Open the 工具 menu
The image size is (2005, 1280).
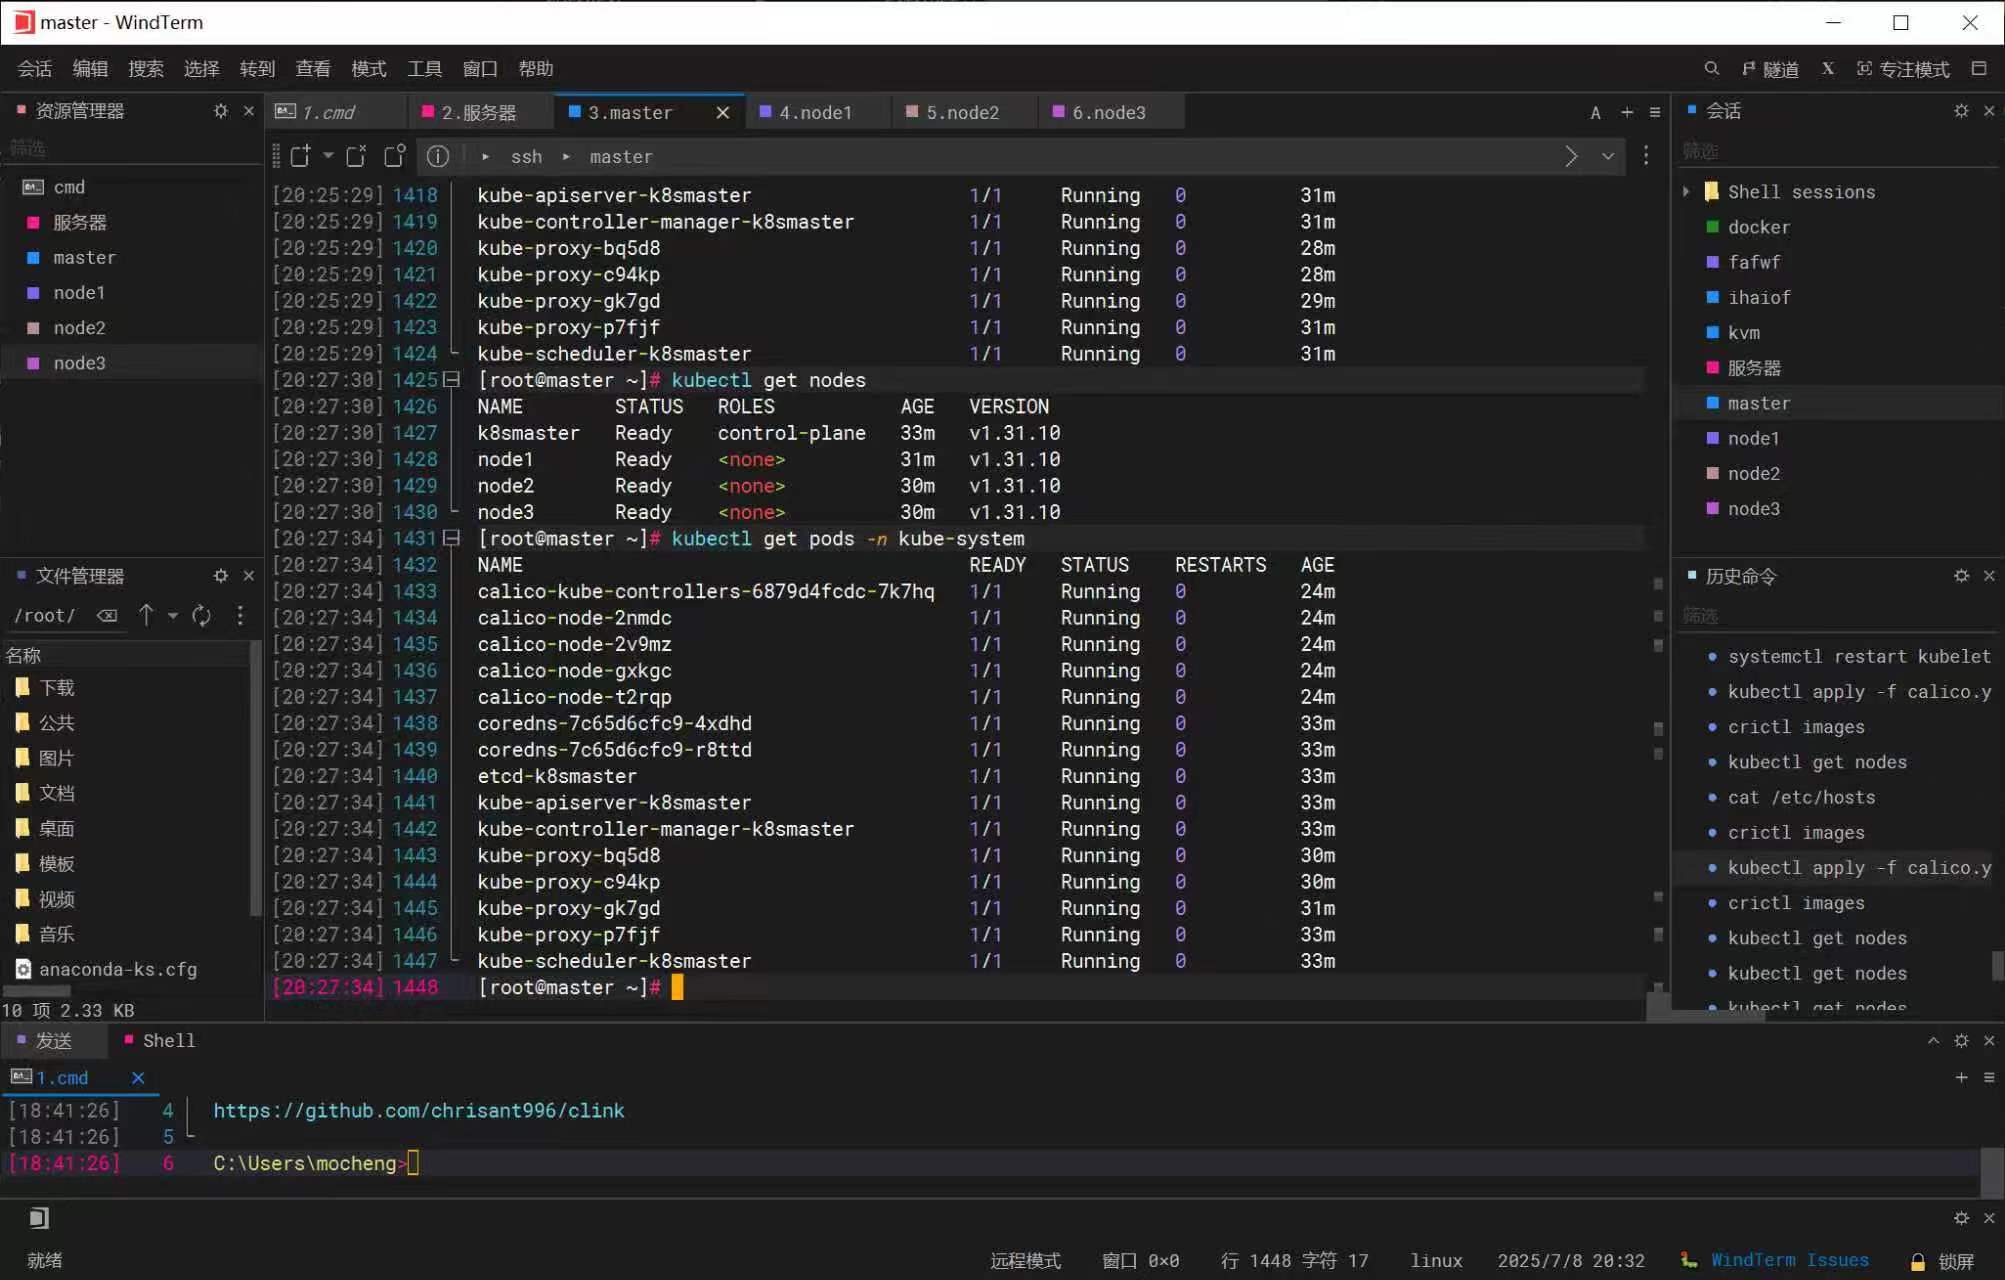point(424,68)
